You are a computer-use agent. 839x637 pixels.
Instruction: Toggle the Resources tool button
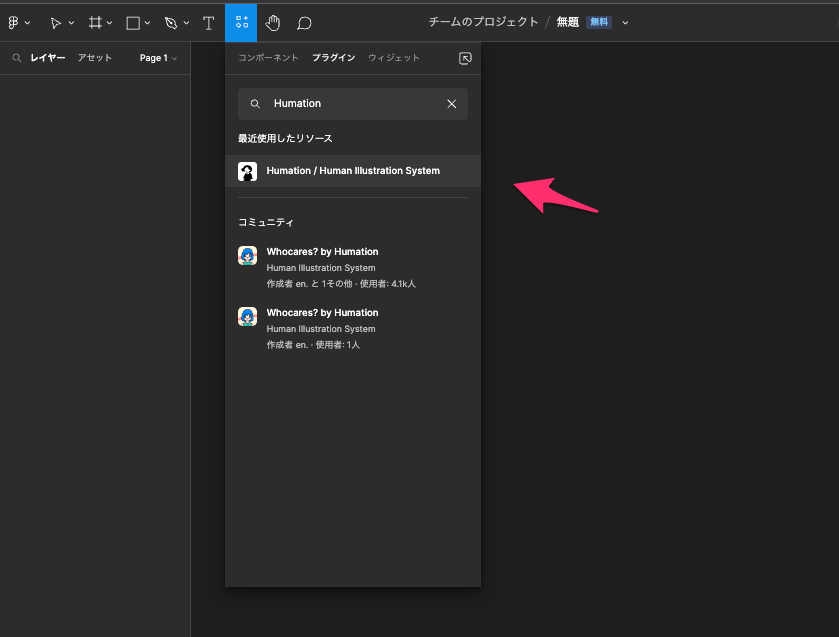click(241, 22)
